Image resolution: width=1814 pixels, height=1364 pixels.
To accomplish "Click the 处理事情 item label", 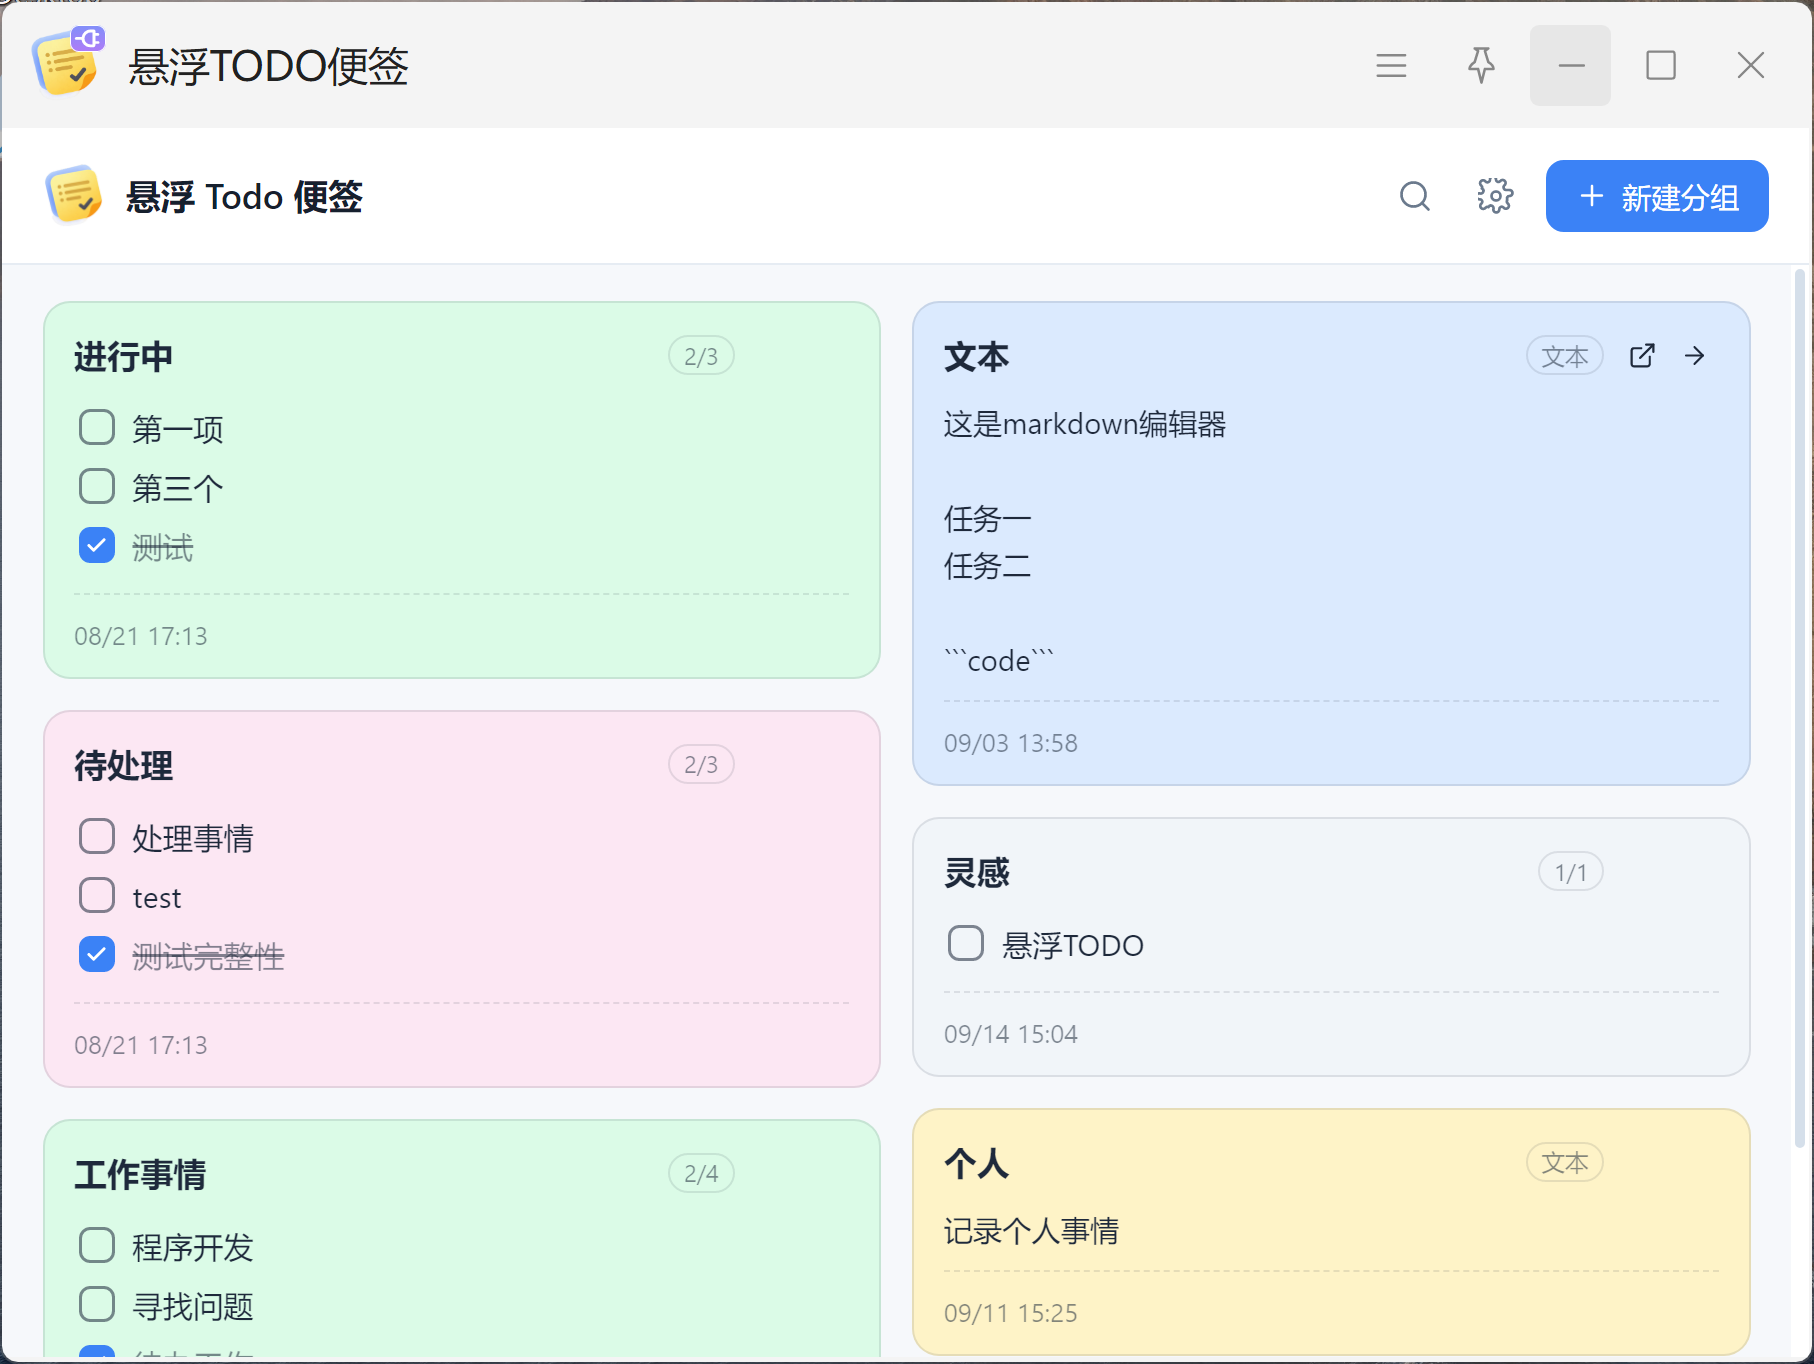I will coord(193,838).
